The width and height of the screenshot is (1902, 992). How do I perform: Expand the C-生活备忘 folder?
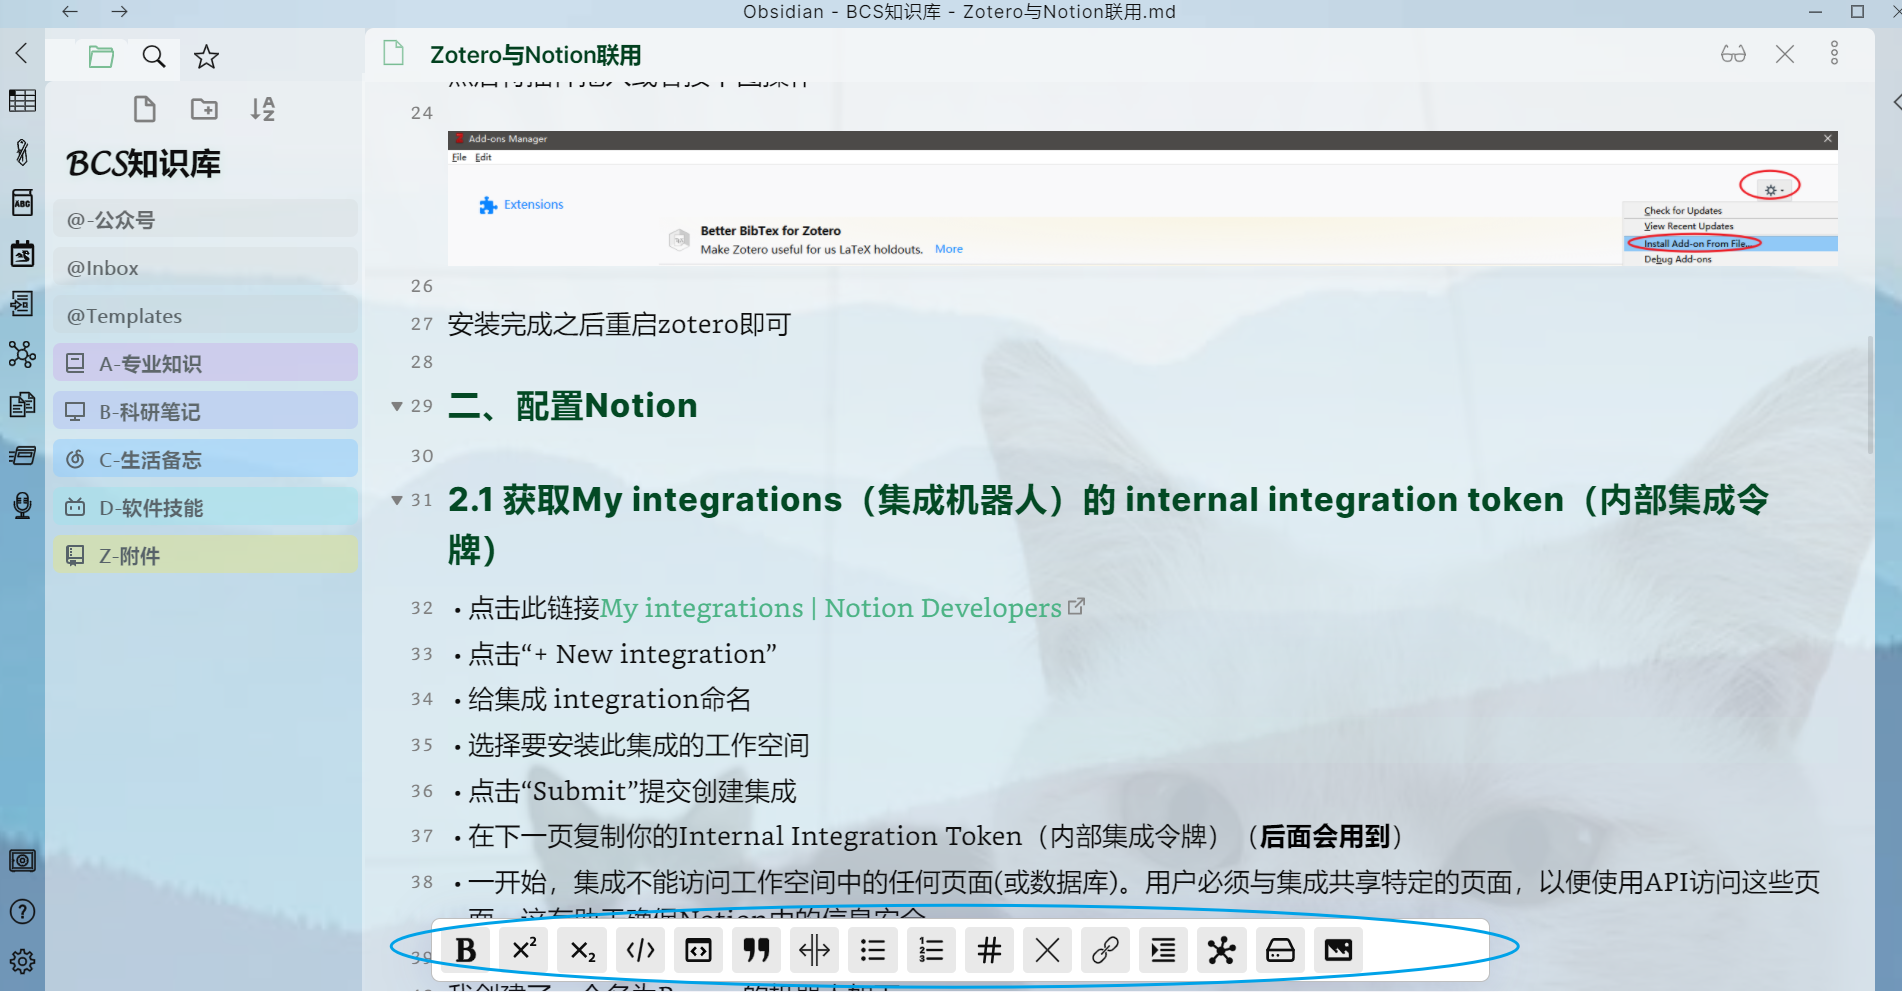pyautogui.click(x=205, y=459)
